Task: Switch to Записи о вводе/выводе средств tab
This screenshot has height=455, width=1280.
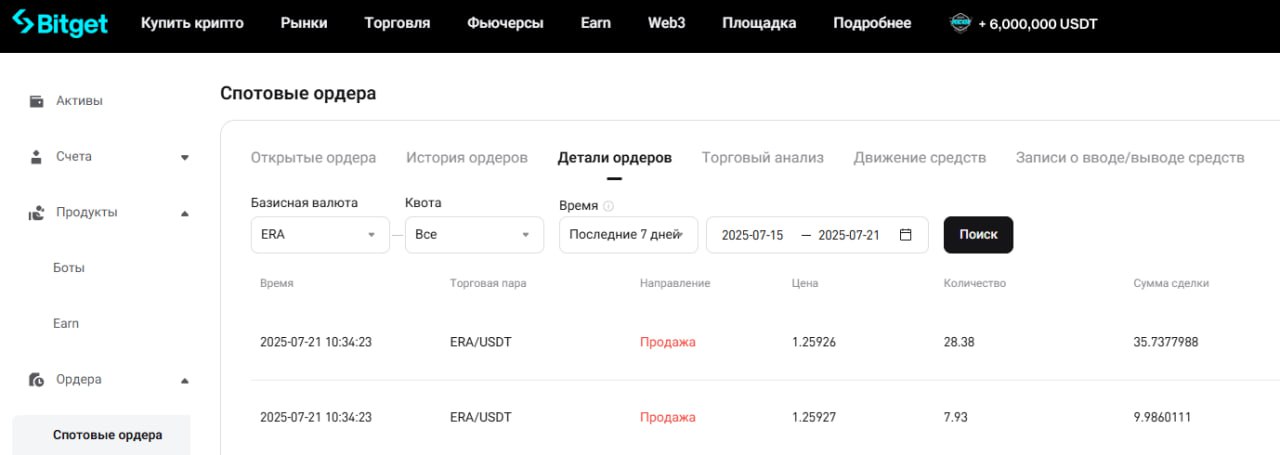Action: click(1130, 158)
